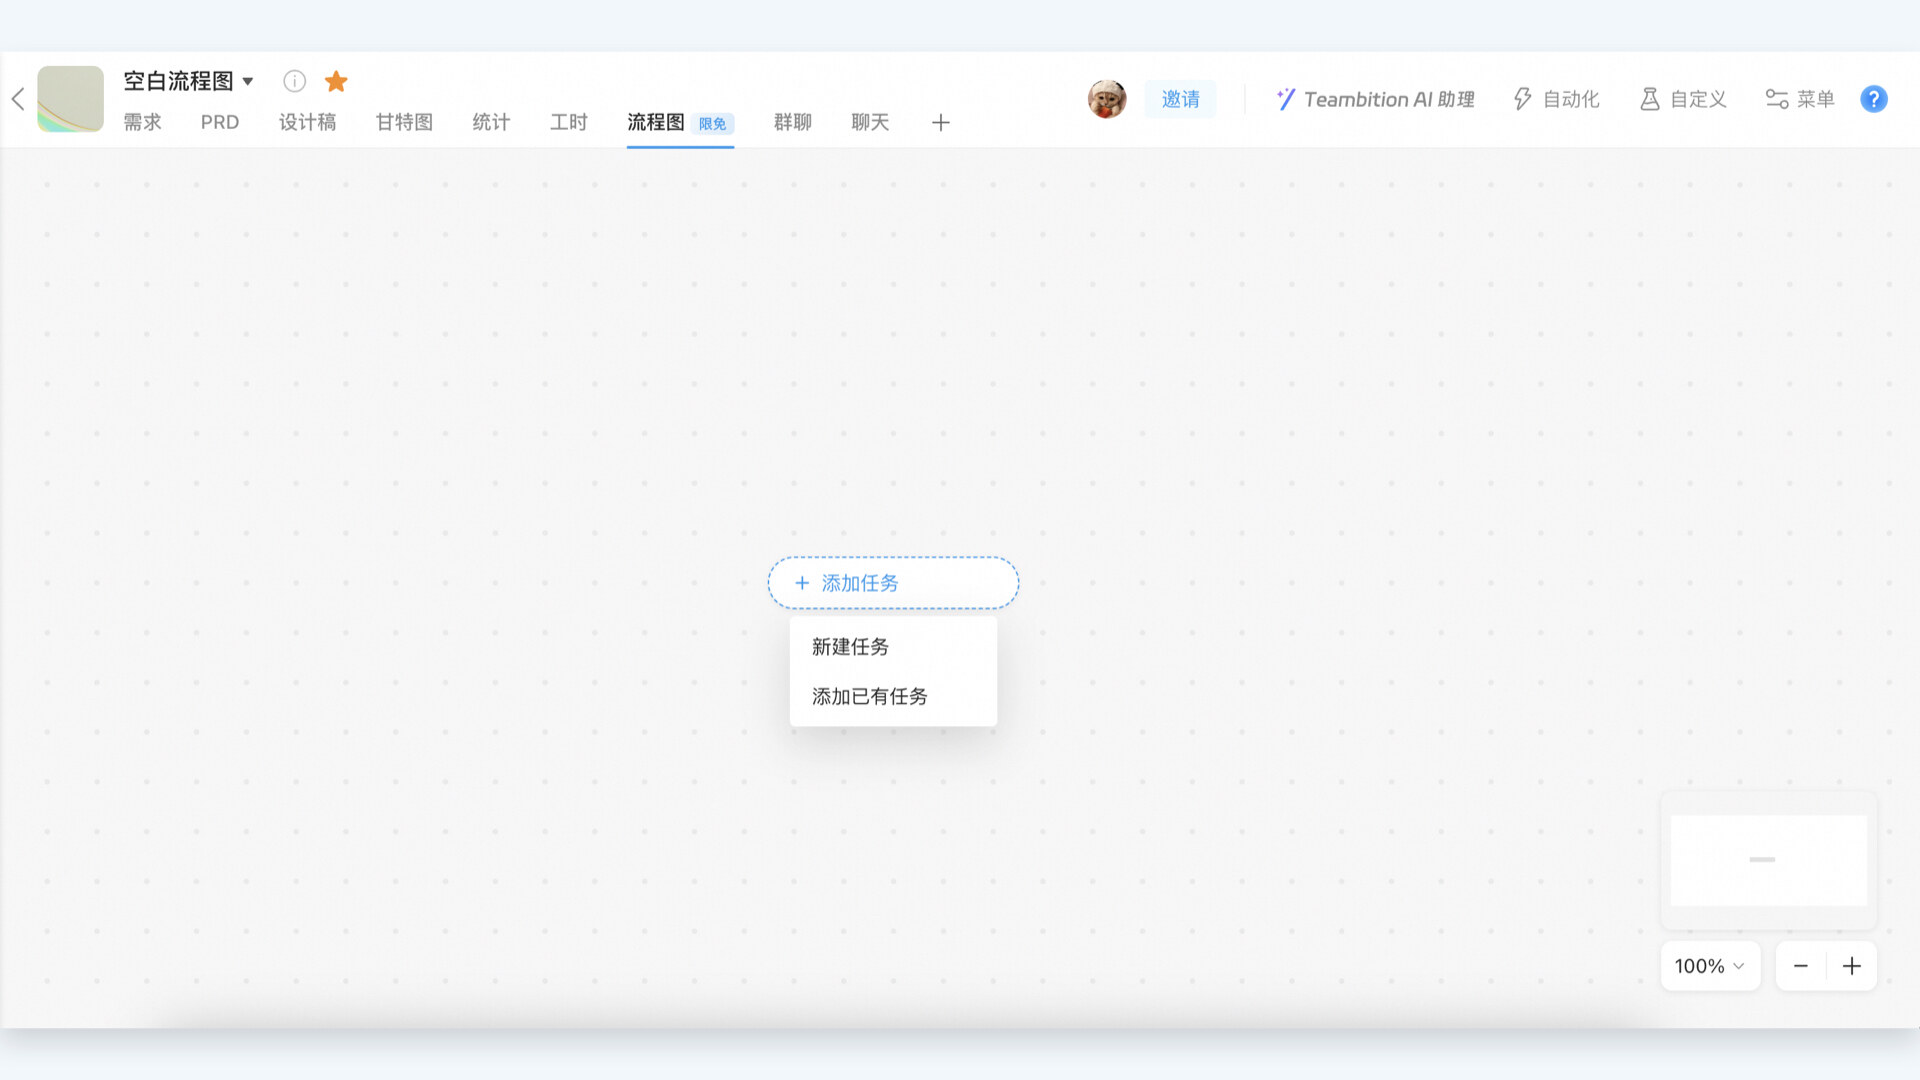Open the 甘特图 tab
1920x1080 pixels.
(x=404, y=122)
